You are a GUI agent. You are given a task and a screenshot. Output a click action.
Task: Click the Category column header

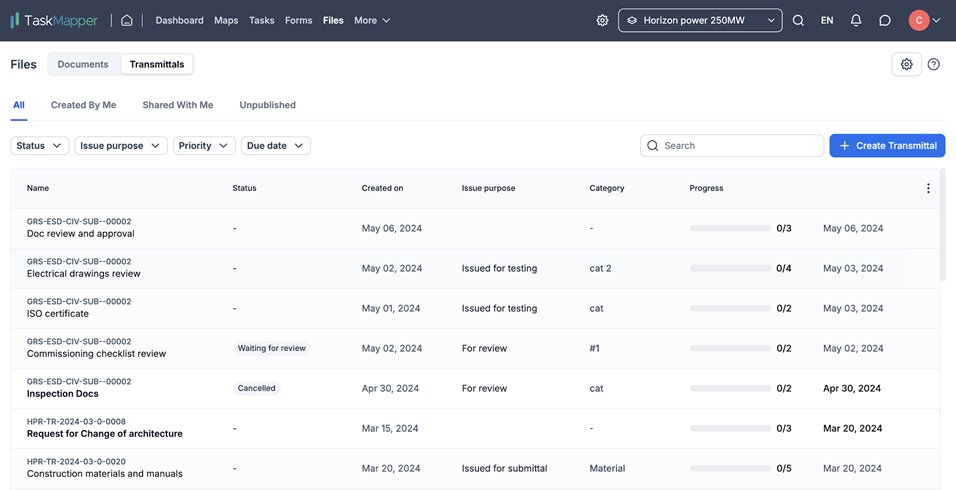(x=607, y=188)
